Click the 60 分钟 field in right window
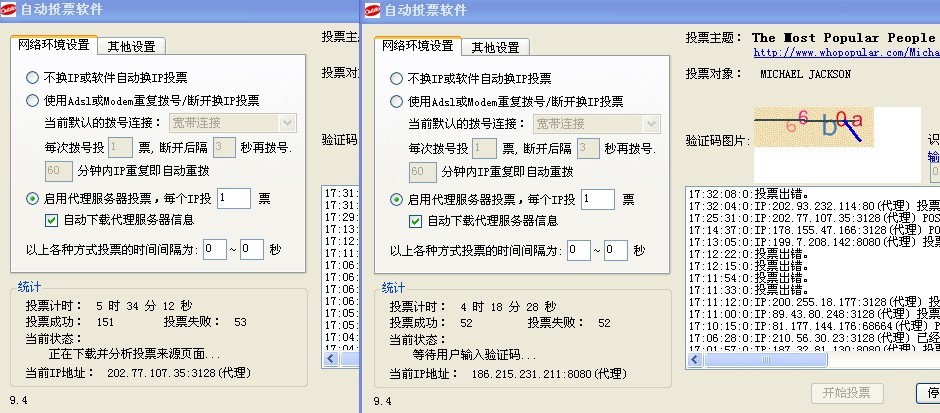 coord(423,172)
